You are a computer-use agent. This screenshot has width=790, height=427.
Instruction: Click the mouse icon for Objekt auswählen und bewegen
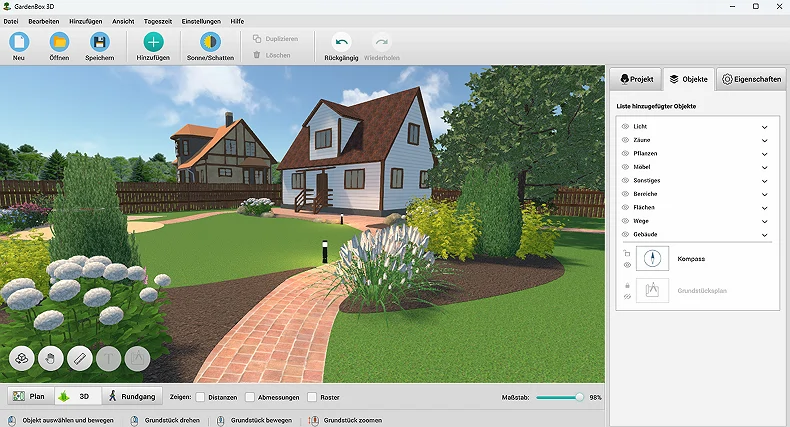(12, 420)
